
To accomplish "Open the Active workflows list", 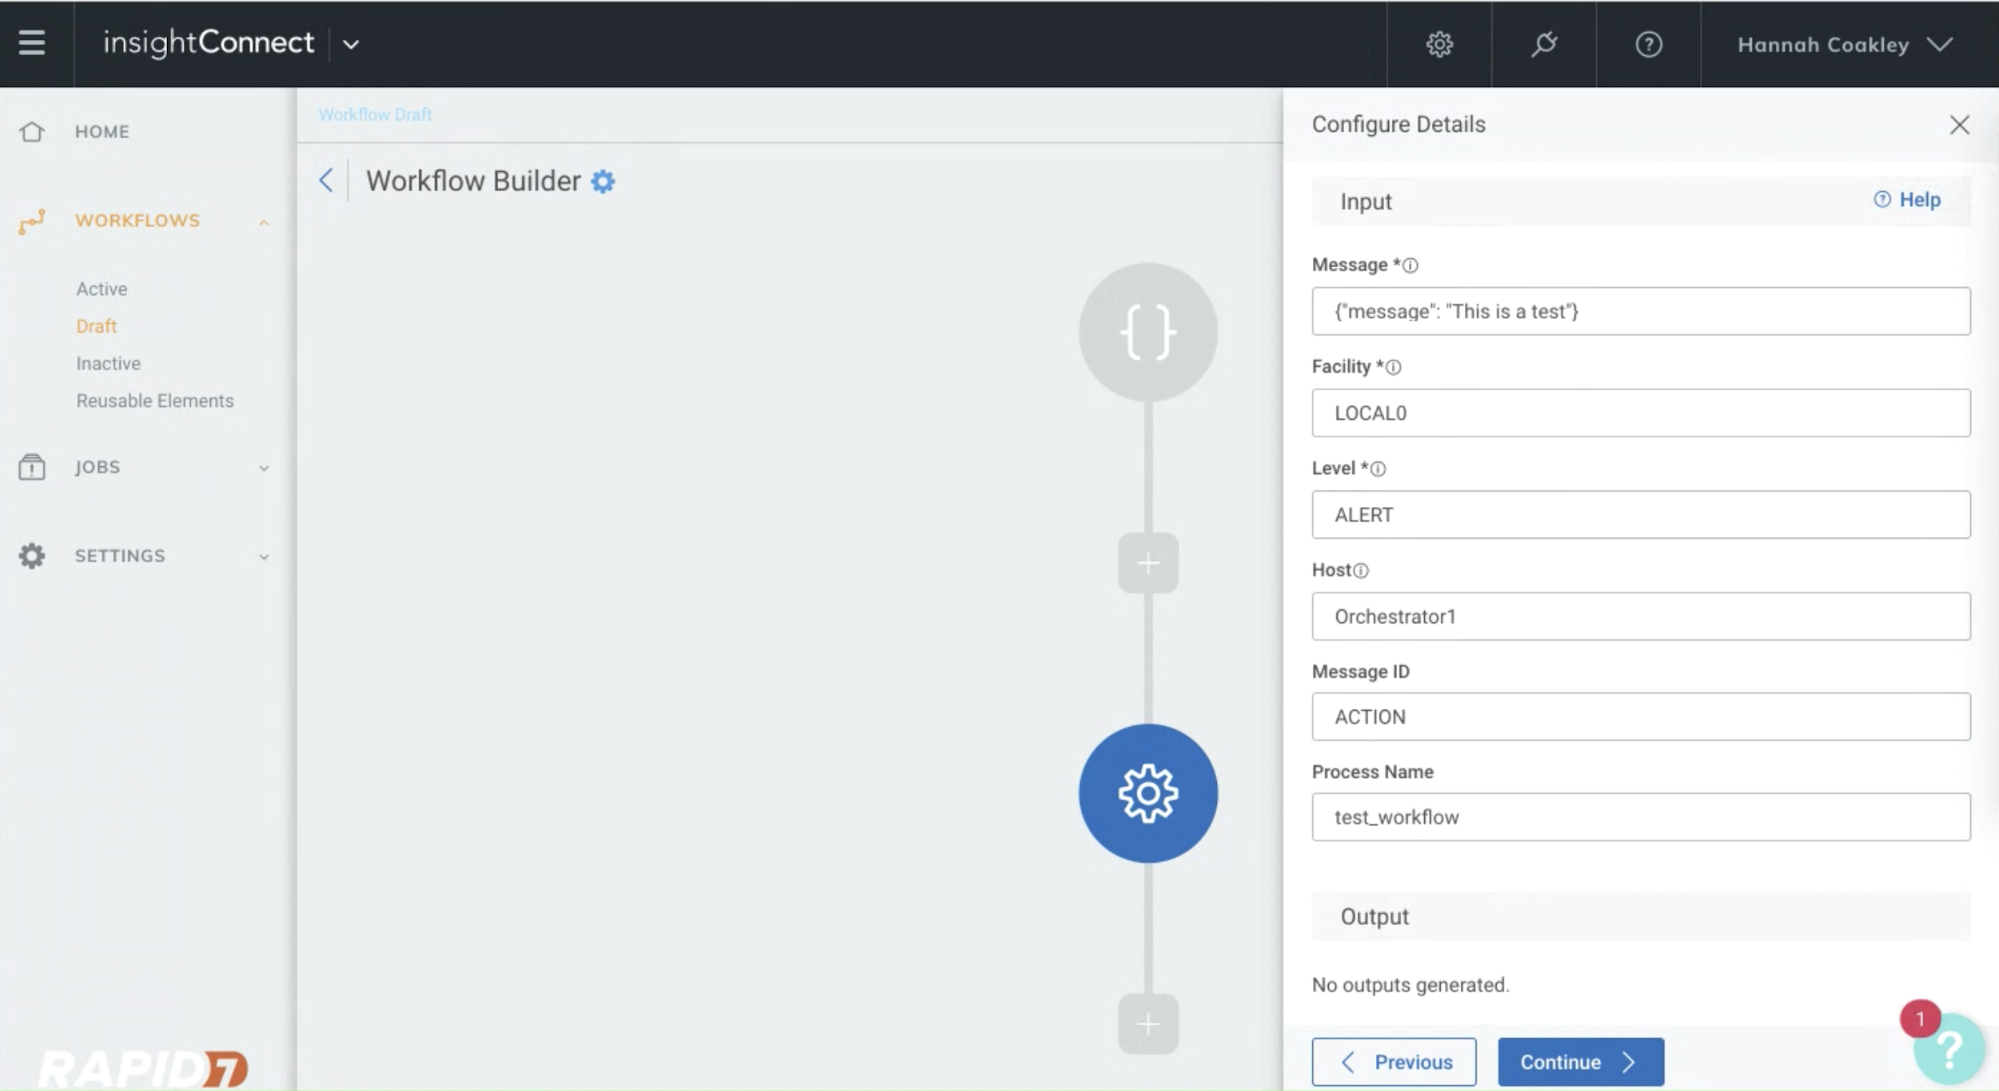I will coord(102,289).
